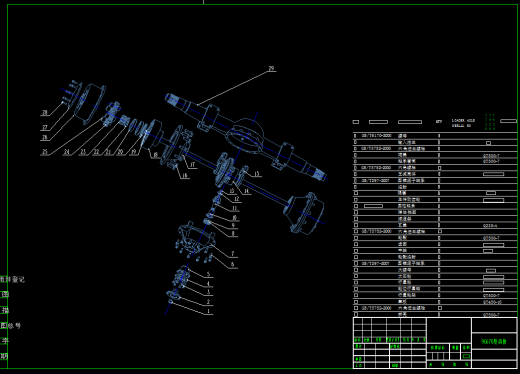Select part balloon label 28
This screenshot has height=374, width=520.
[x=45, y=112]
